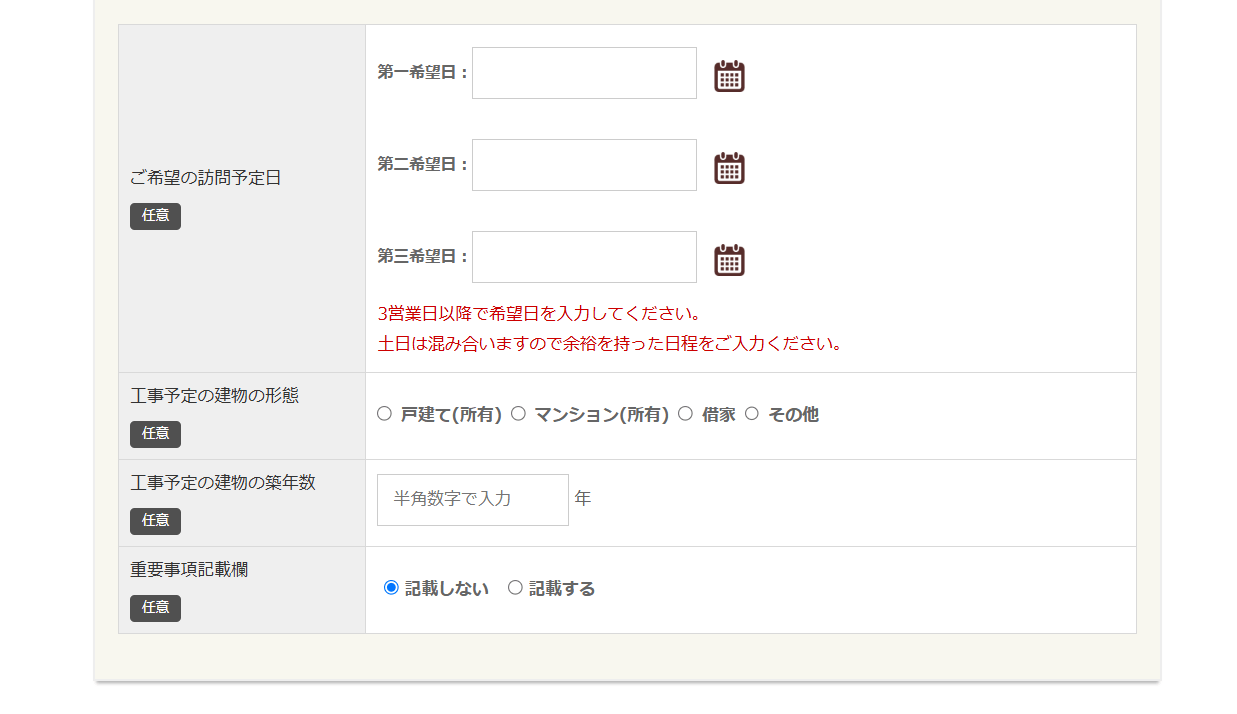Image resolution: width=1237 pixels, height=714 pixels.
Task: Open the calendar picker for 第二希望日
Action: click(729, 168)
